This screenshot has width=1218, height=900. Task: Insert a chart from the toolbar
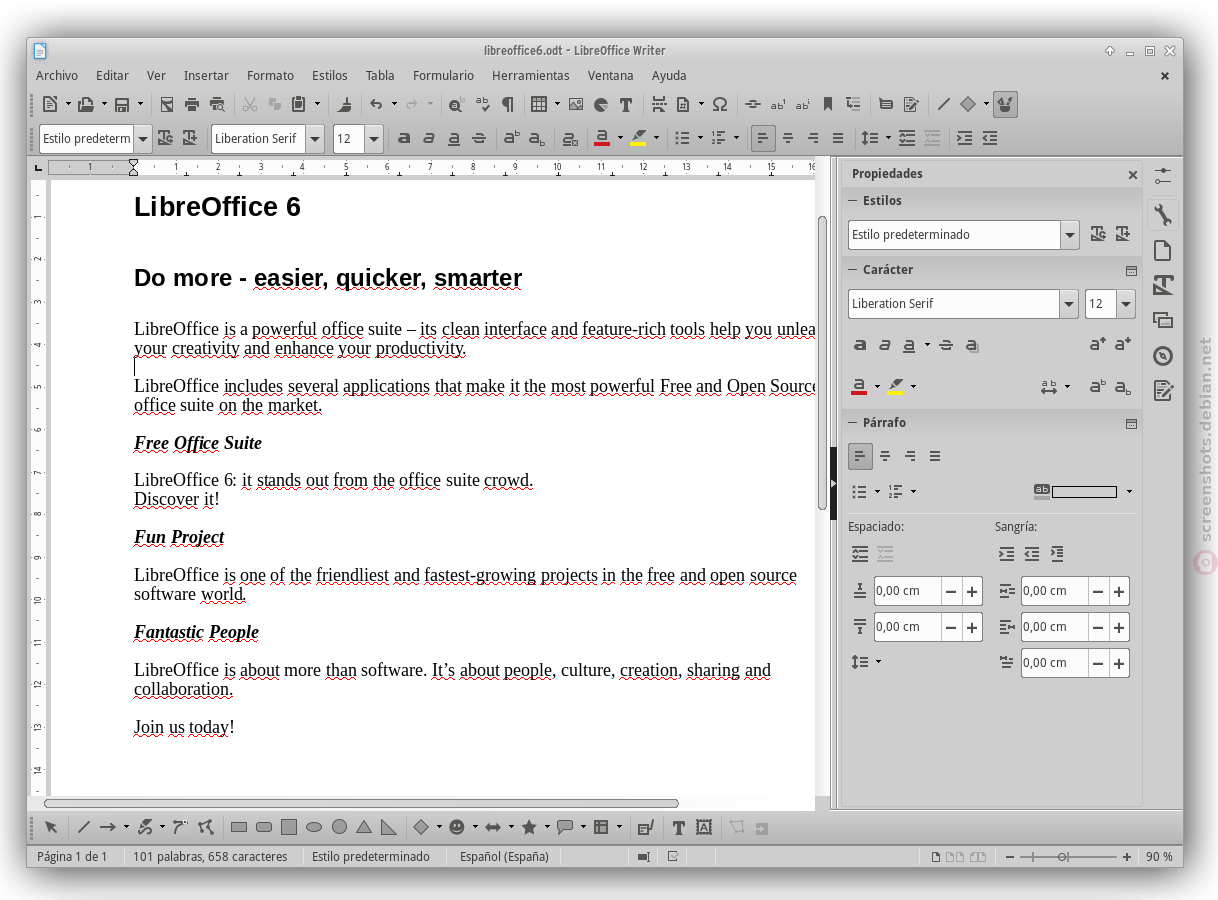[601, 104]
